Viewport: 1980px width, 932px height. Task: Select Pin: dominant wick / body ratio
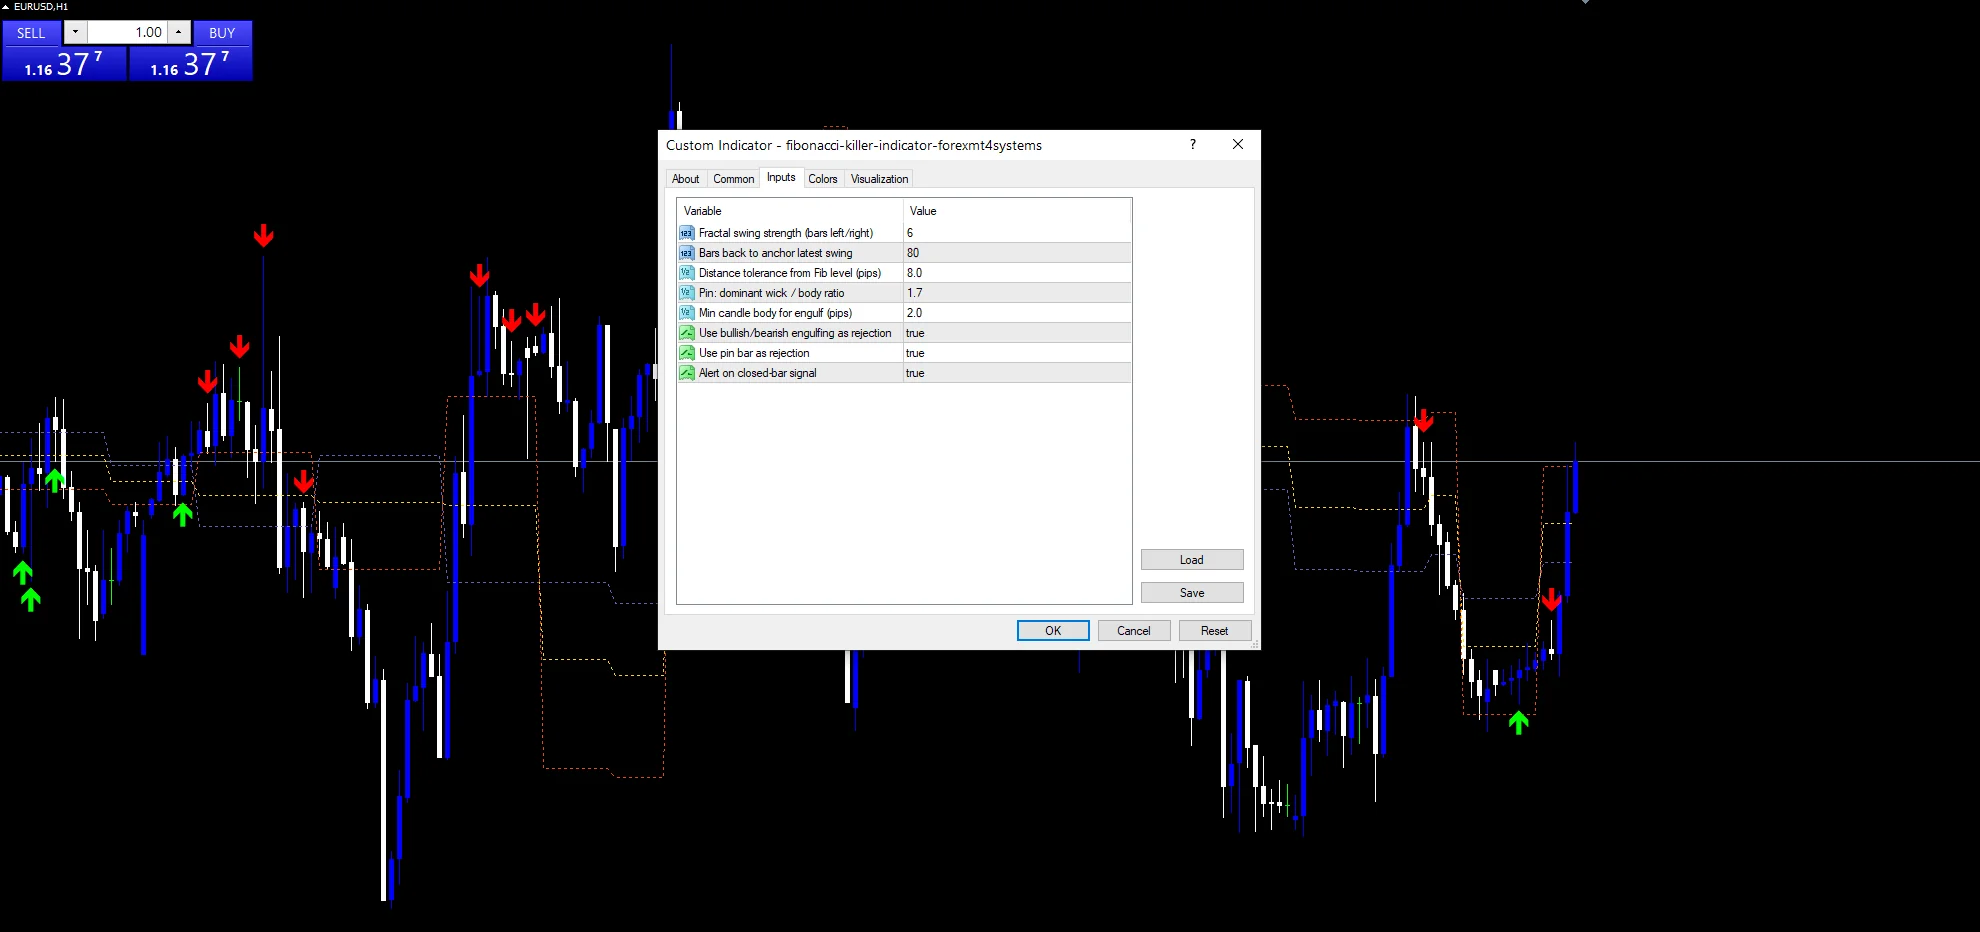pos(772,293)
